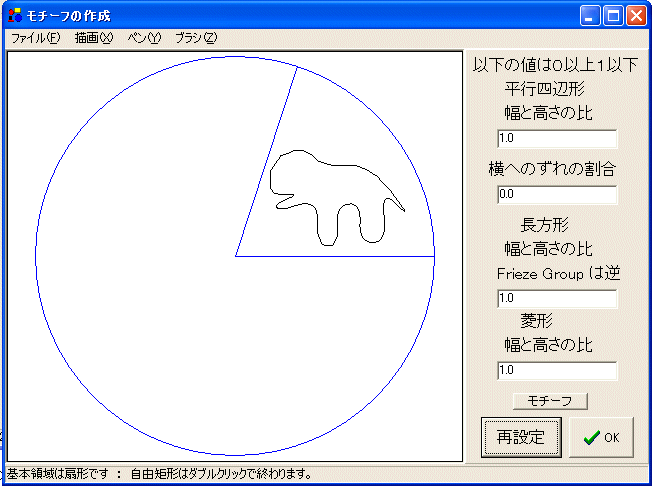Viewport: 652px width, 486px height.
Task: Open the ペン(Y) menu
Action: pos(144,38)
